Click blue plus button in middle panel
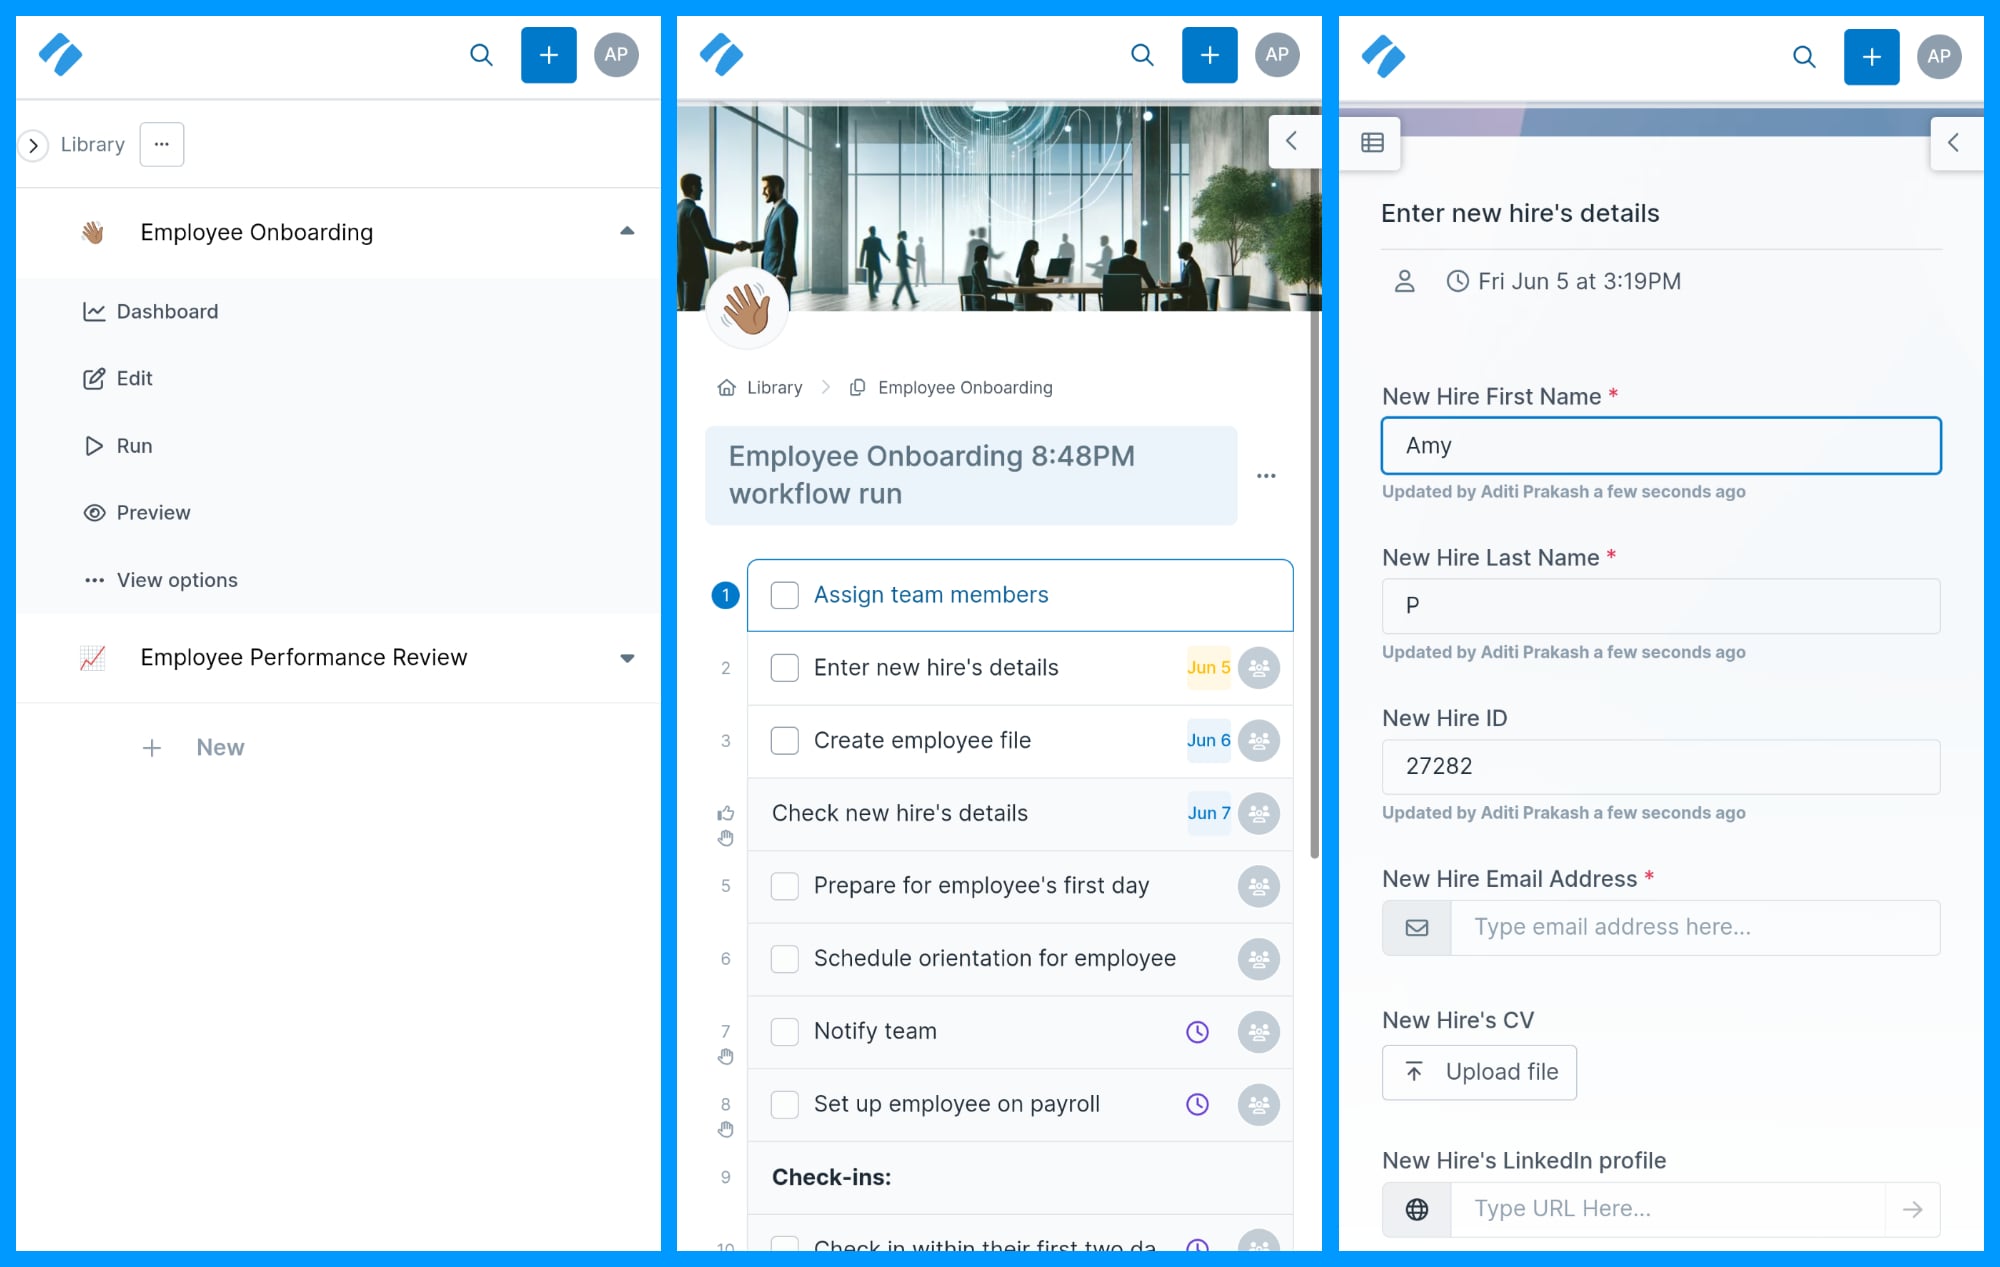 (x=1209, y=55)
